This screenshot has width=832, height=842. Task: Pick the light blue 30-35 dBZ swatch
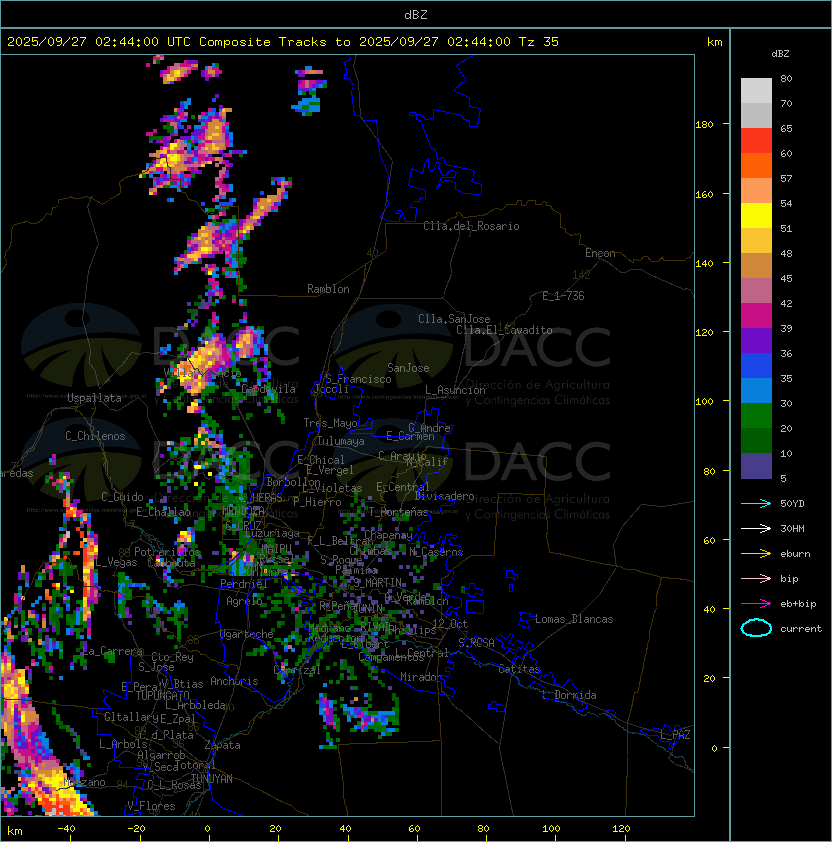pyautogui.click(x=756, y=391)
